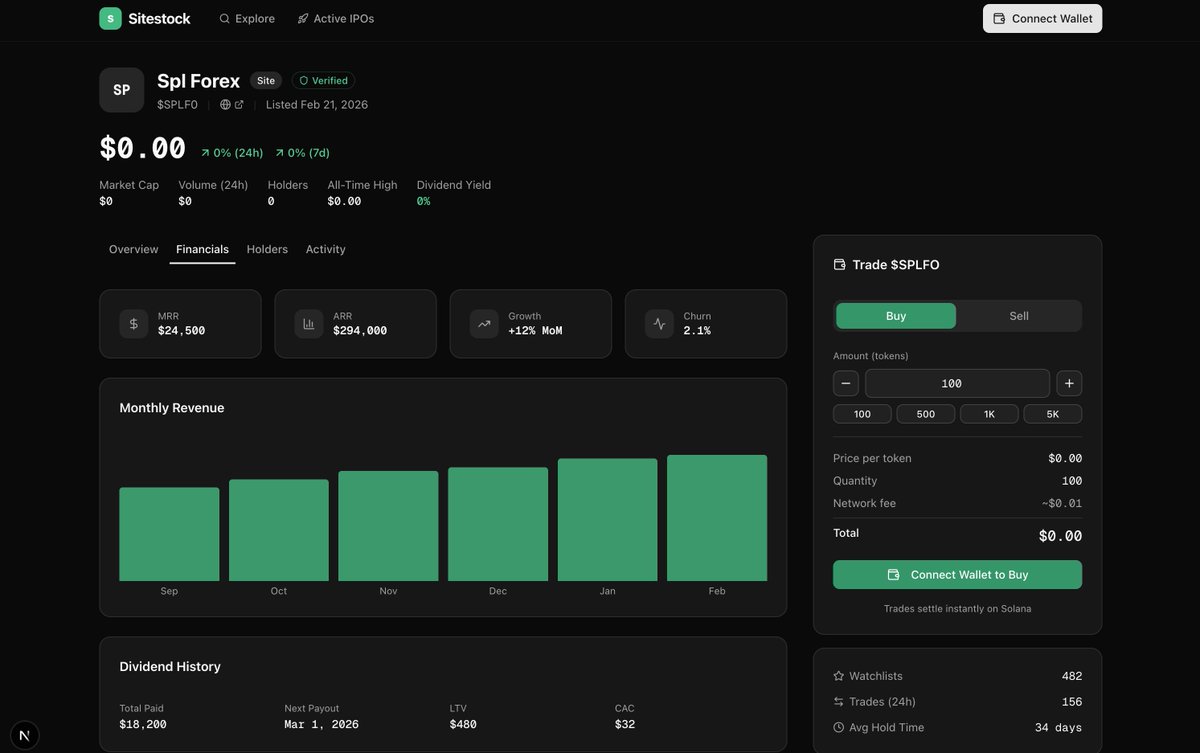Screen dimensions: 1200x753
Task: Click the Sep revenue bar
Action: (169, 534)
